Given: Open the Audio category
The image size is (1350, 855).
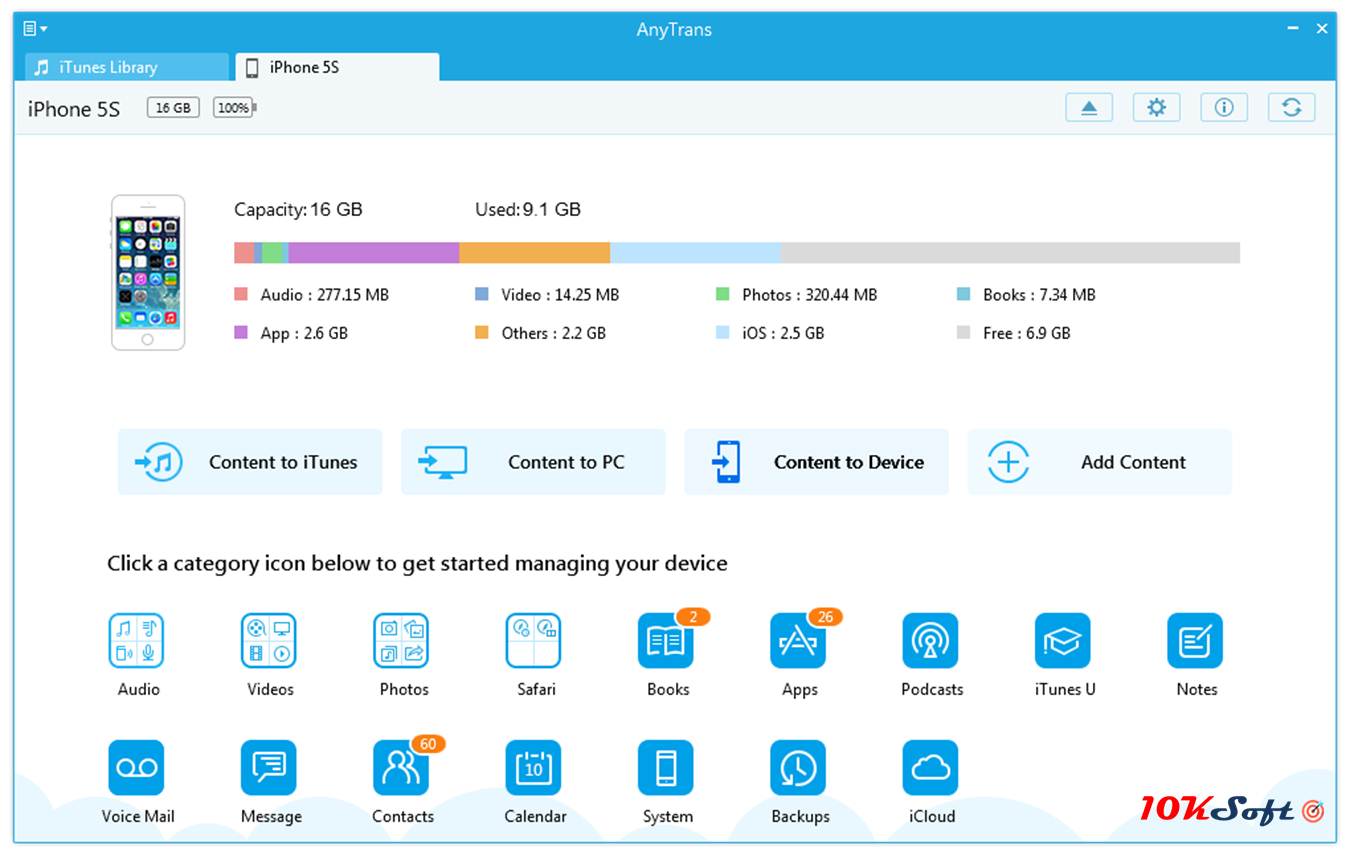Looking at the screenshot, I should (137, 641).
